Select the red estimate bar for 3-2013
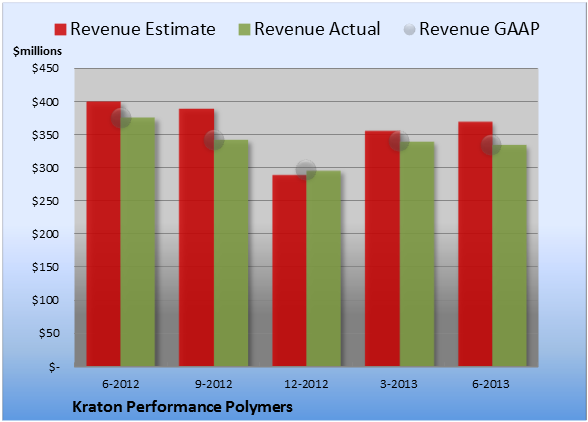Viewport: 588px width, 422px height. click(382, 248)
